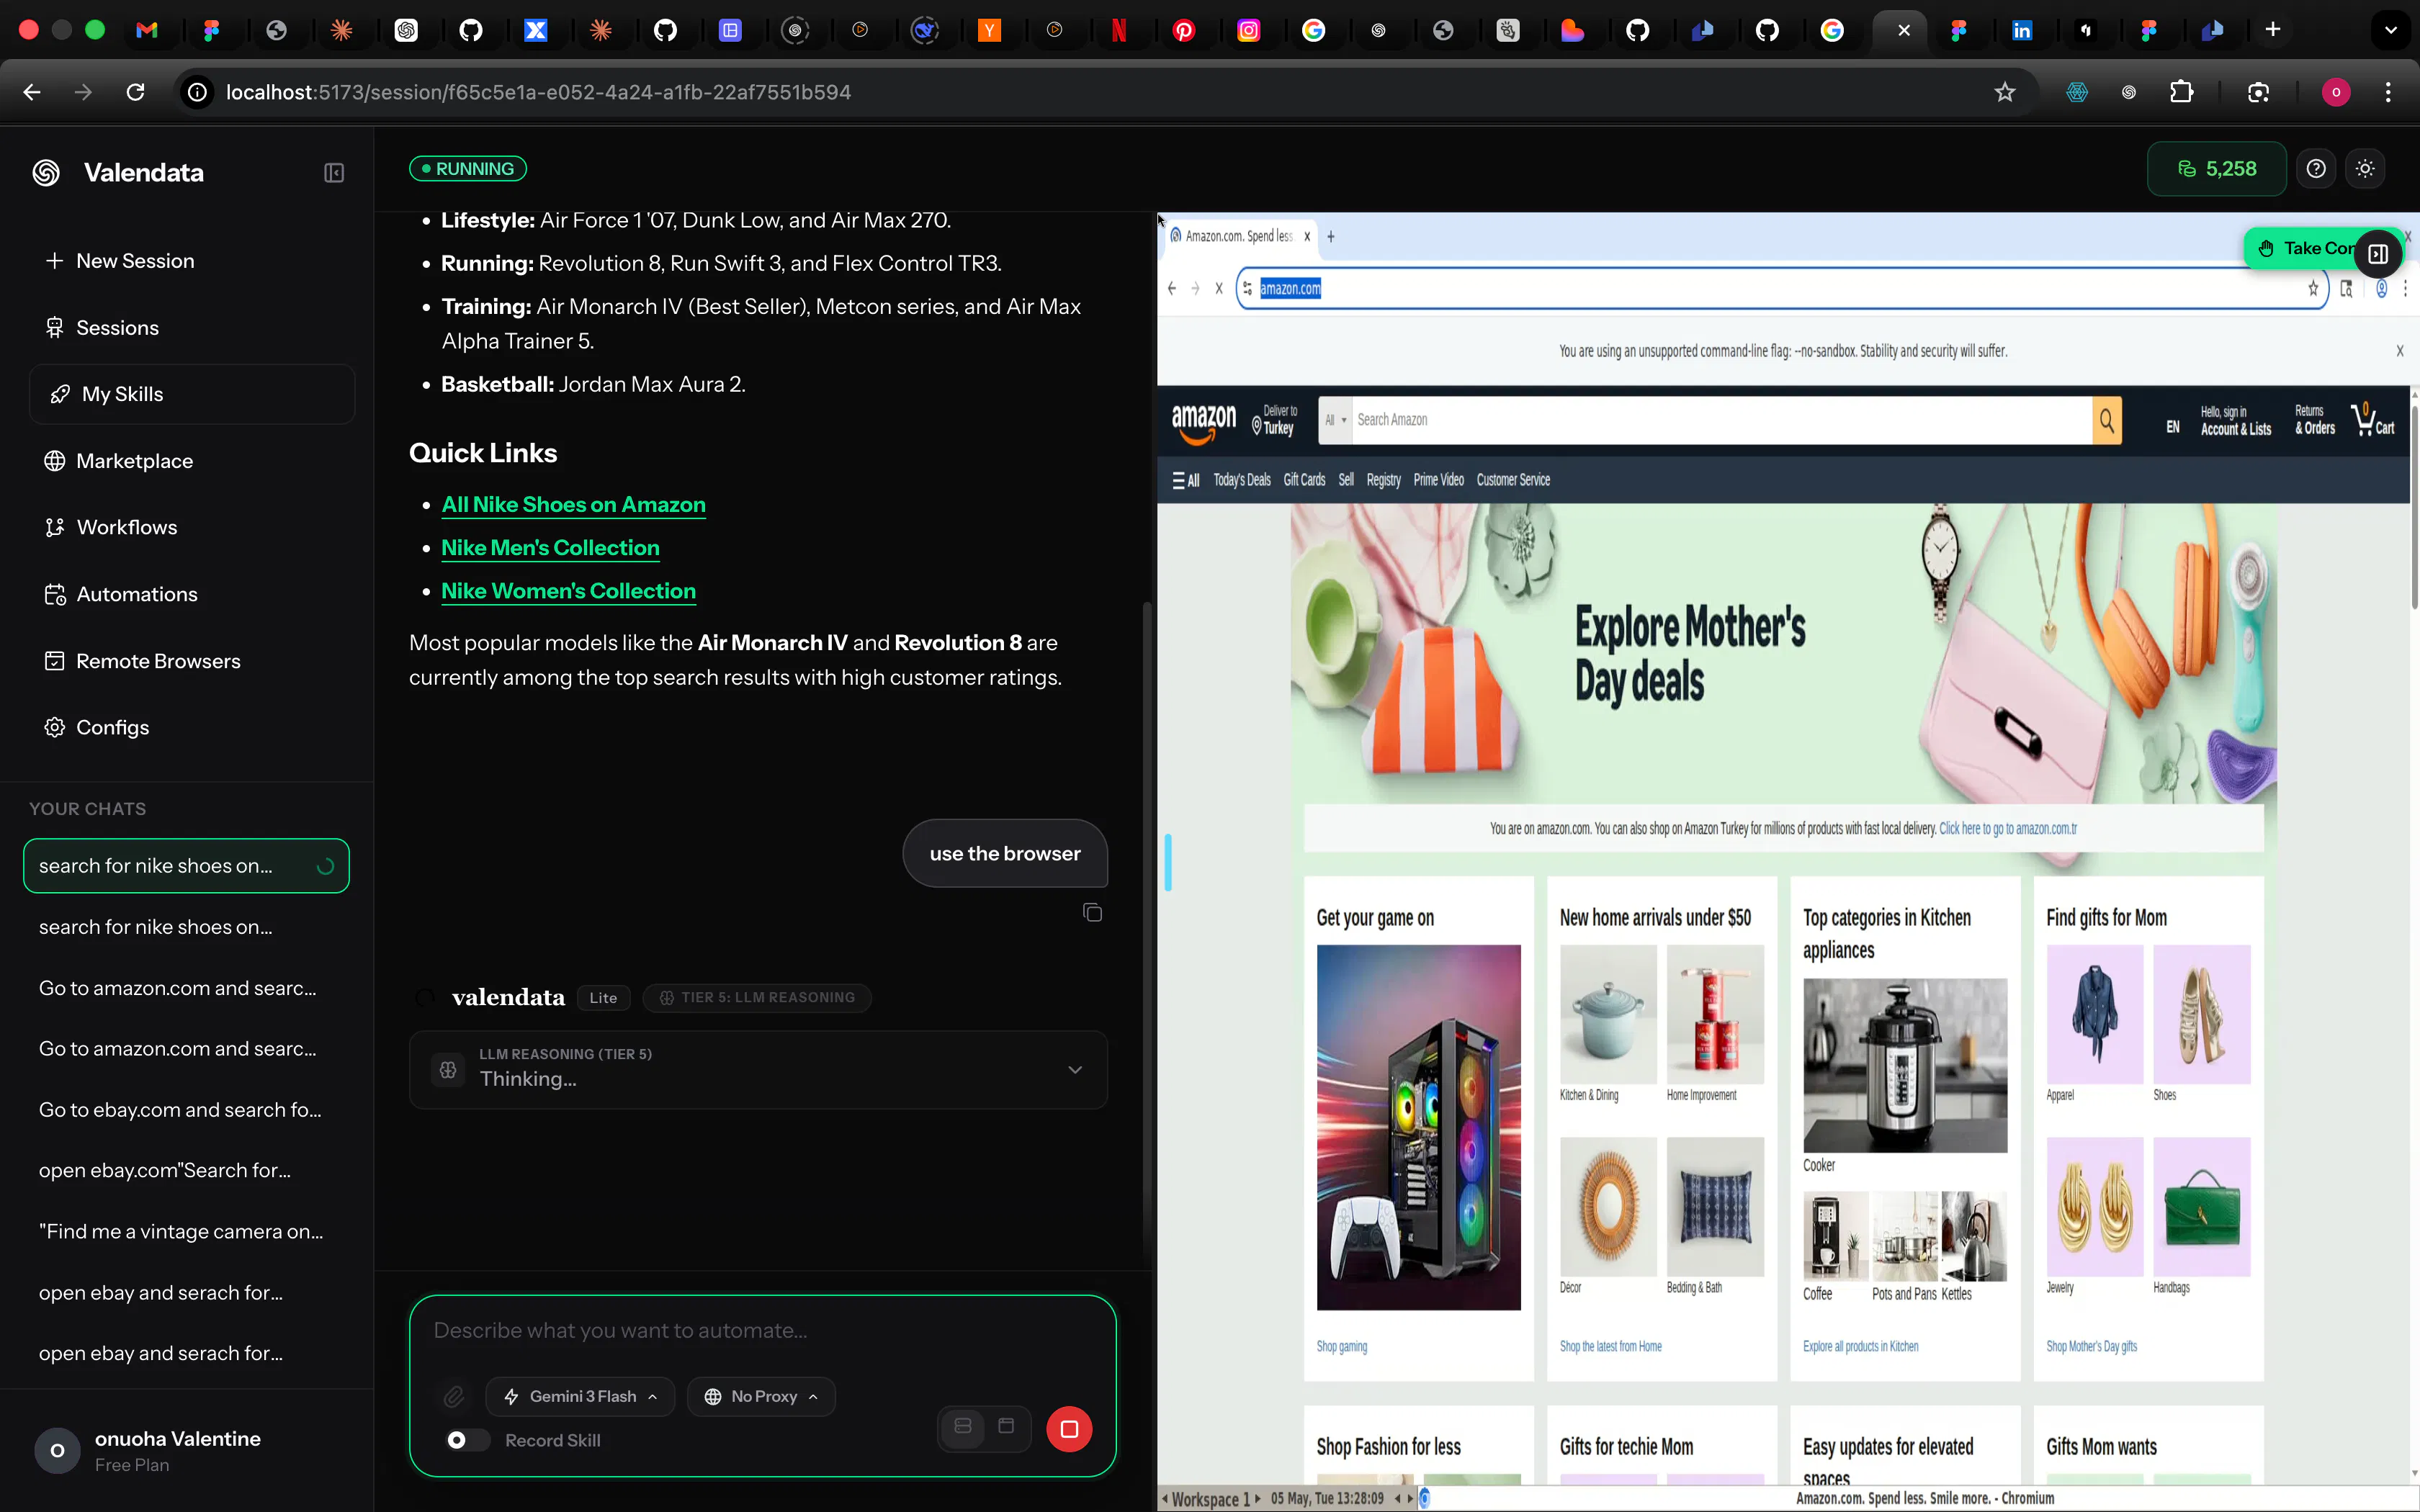Dismiss the unsupported flag warning bar
Screen dimensions: 2420x1512
click(x=2399, y=351)
